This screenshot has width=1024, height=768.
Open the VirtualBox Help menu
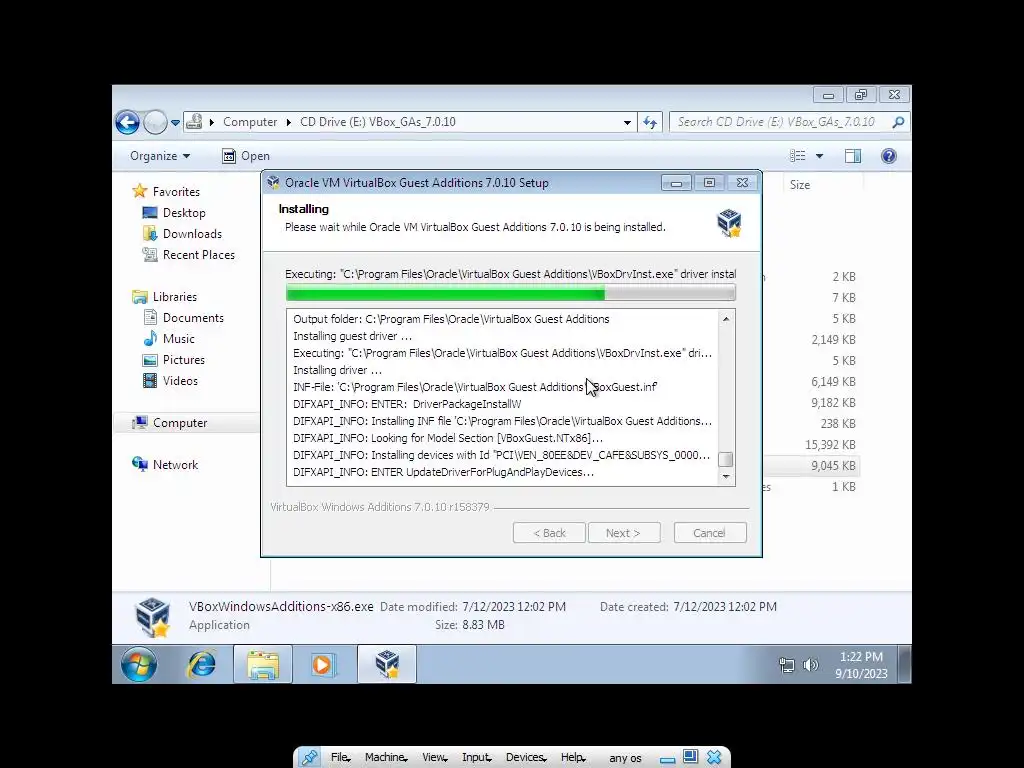click(573, 758)
